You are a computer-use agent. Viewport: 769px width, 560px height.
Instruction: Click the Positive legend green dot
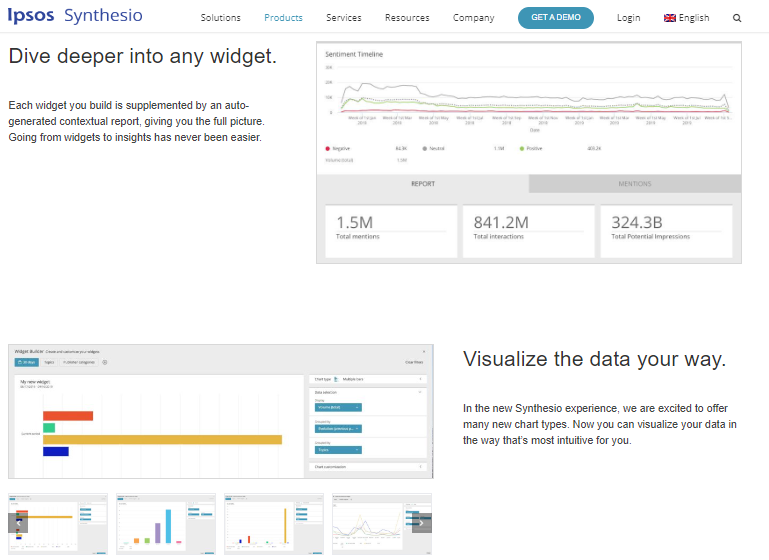[522, 149]
